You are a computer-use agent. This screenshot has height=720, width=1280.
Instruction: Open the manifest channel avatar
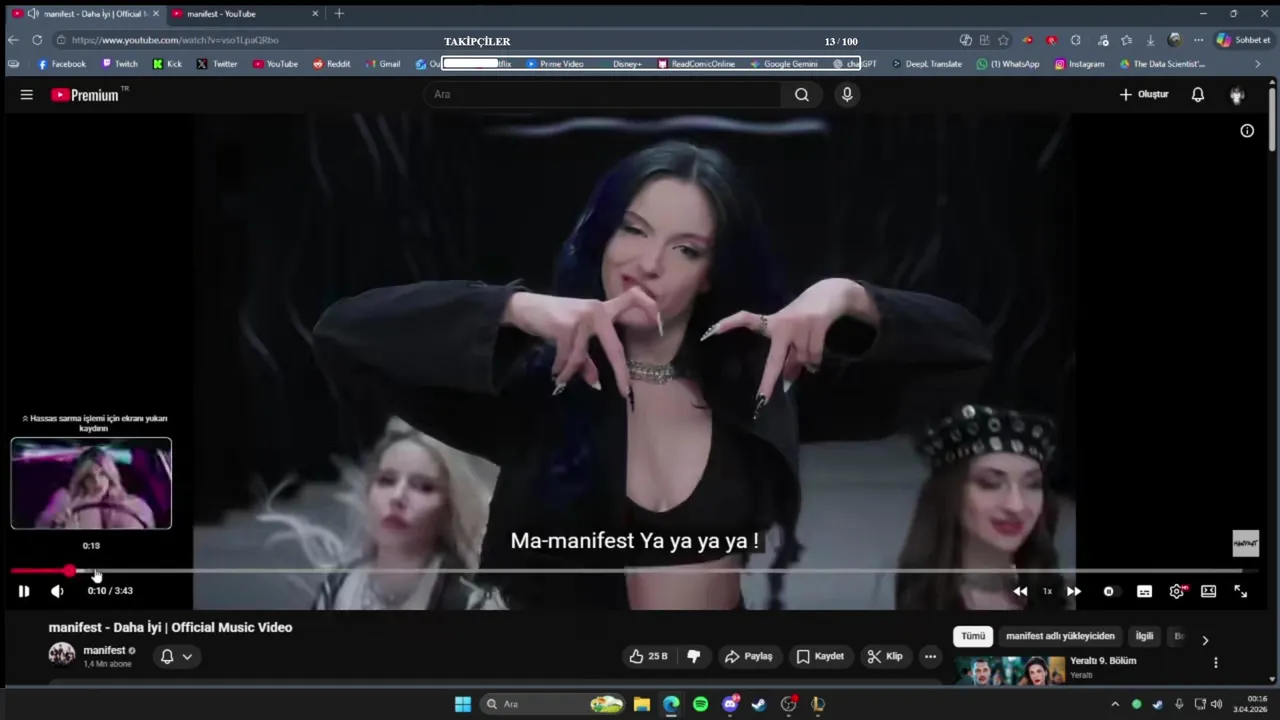point(62,655)
